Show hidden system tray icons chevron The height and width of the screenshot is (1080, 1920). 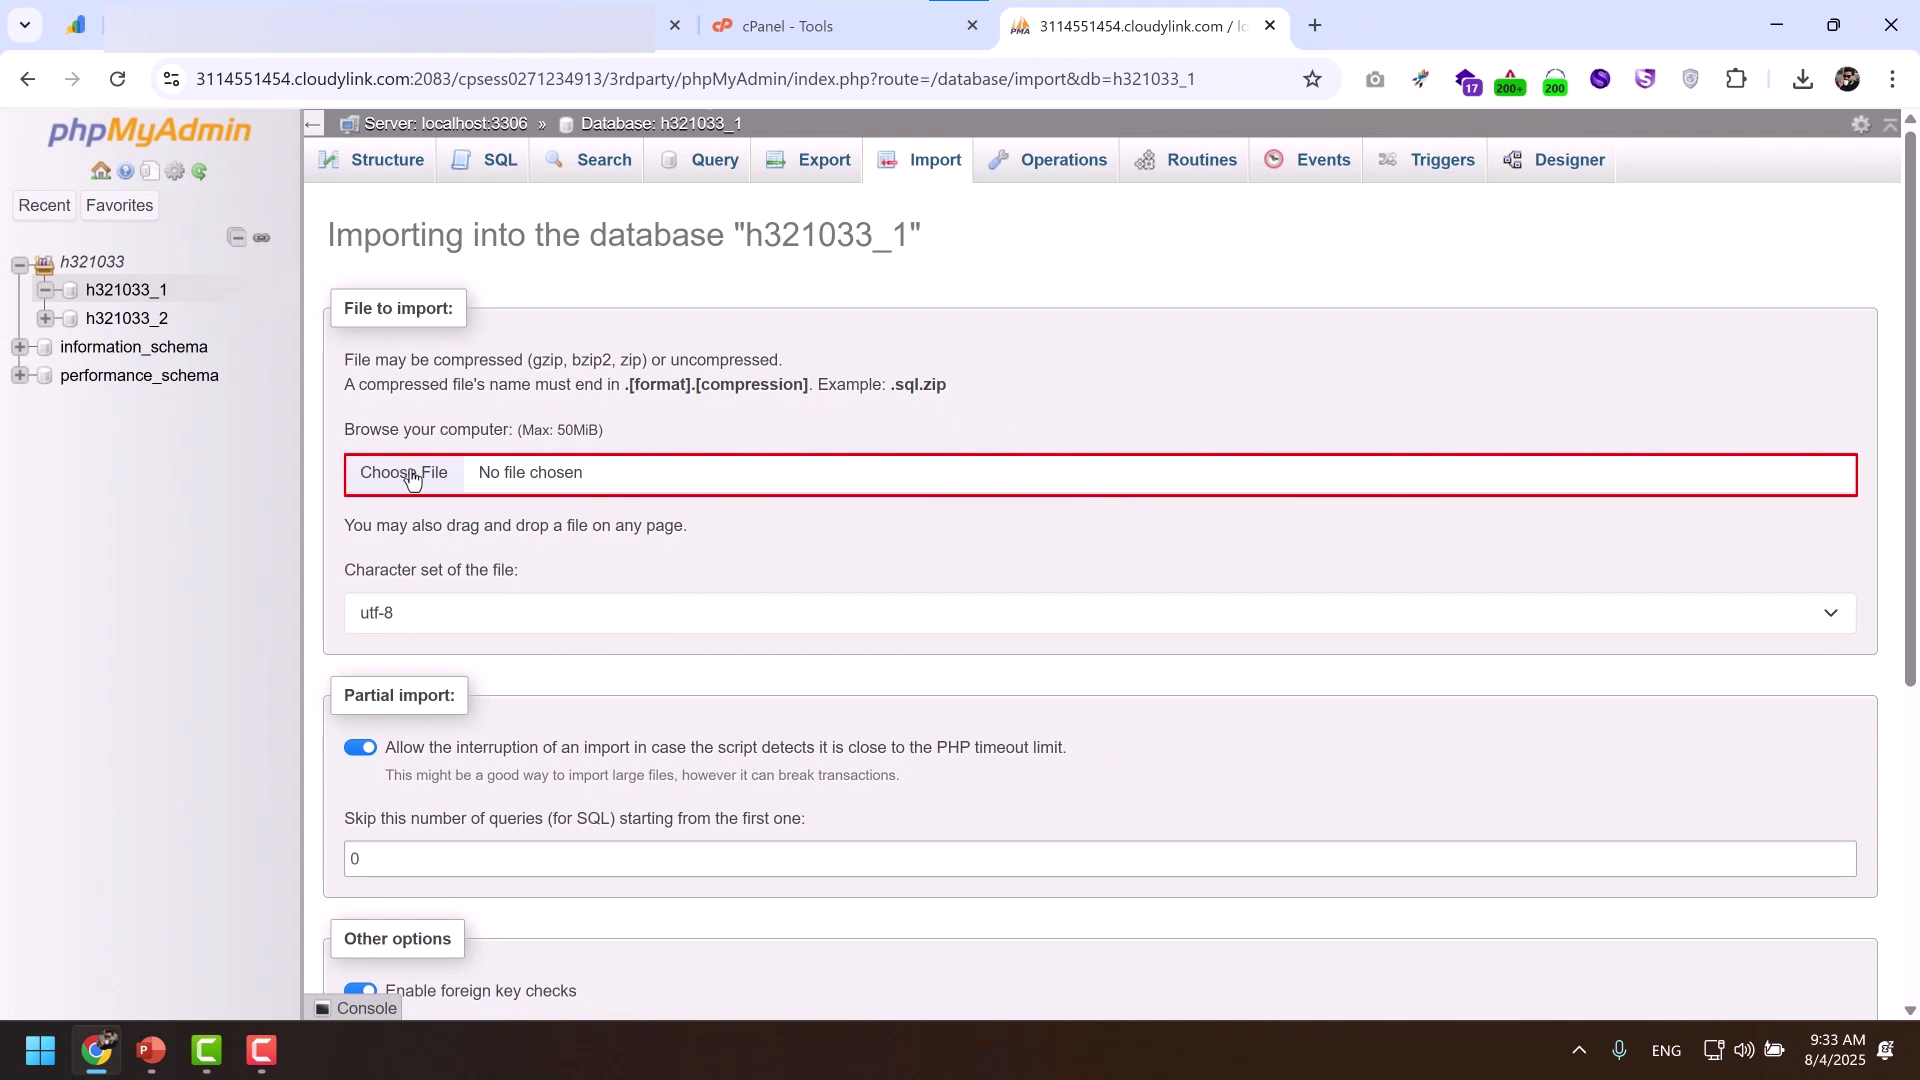tap(1579, 1050)
